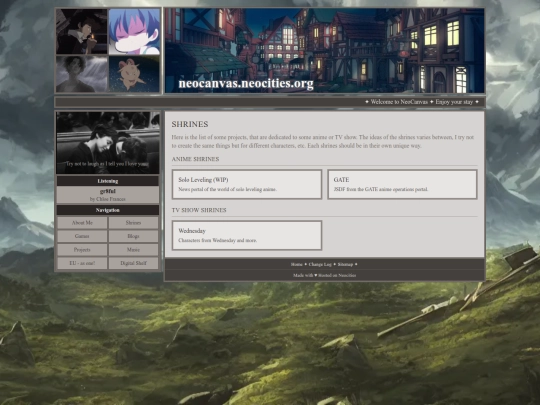The height and width of the screenshot is (405, 540).
Task: Click the Navigation header in sidebar
Action: pyautogui.click(x=108, y=210)
